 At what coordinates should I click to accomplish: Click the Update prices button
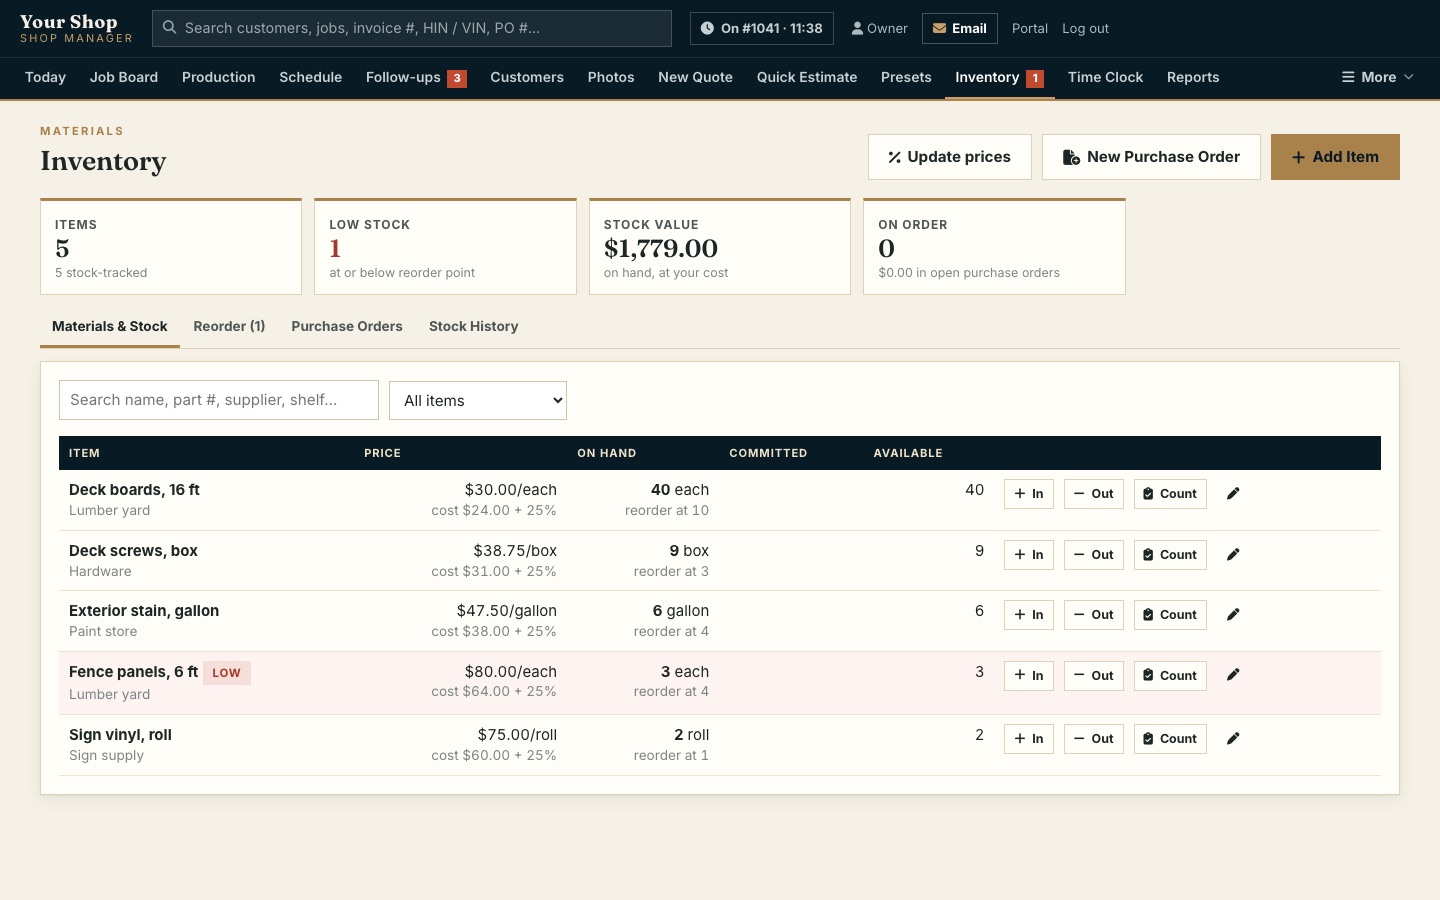pos(950,157)
